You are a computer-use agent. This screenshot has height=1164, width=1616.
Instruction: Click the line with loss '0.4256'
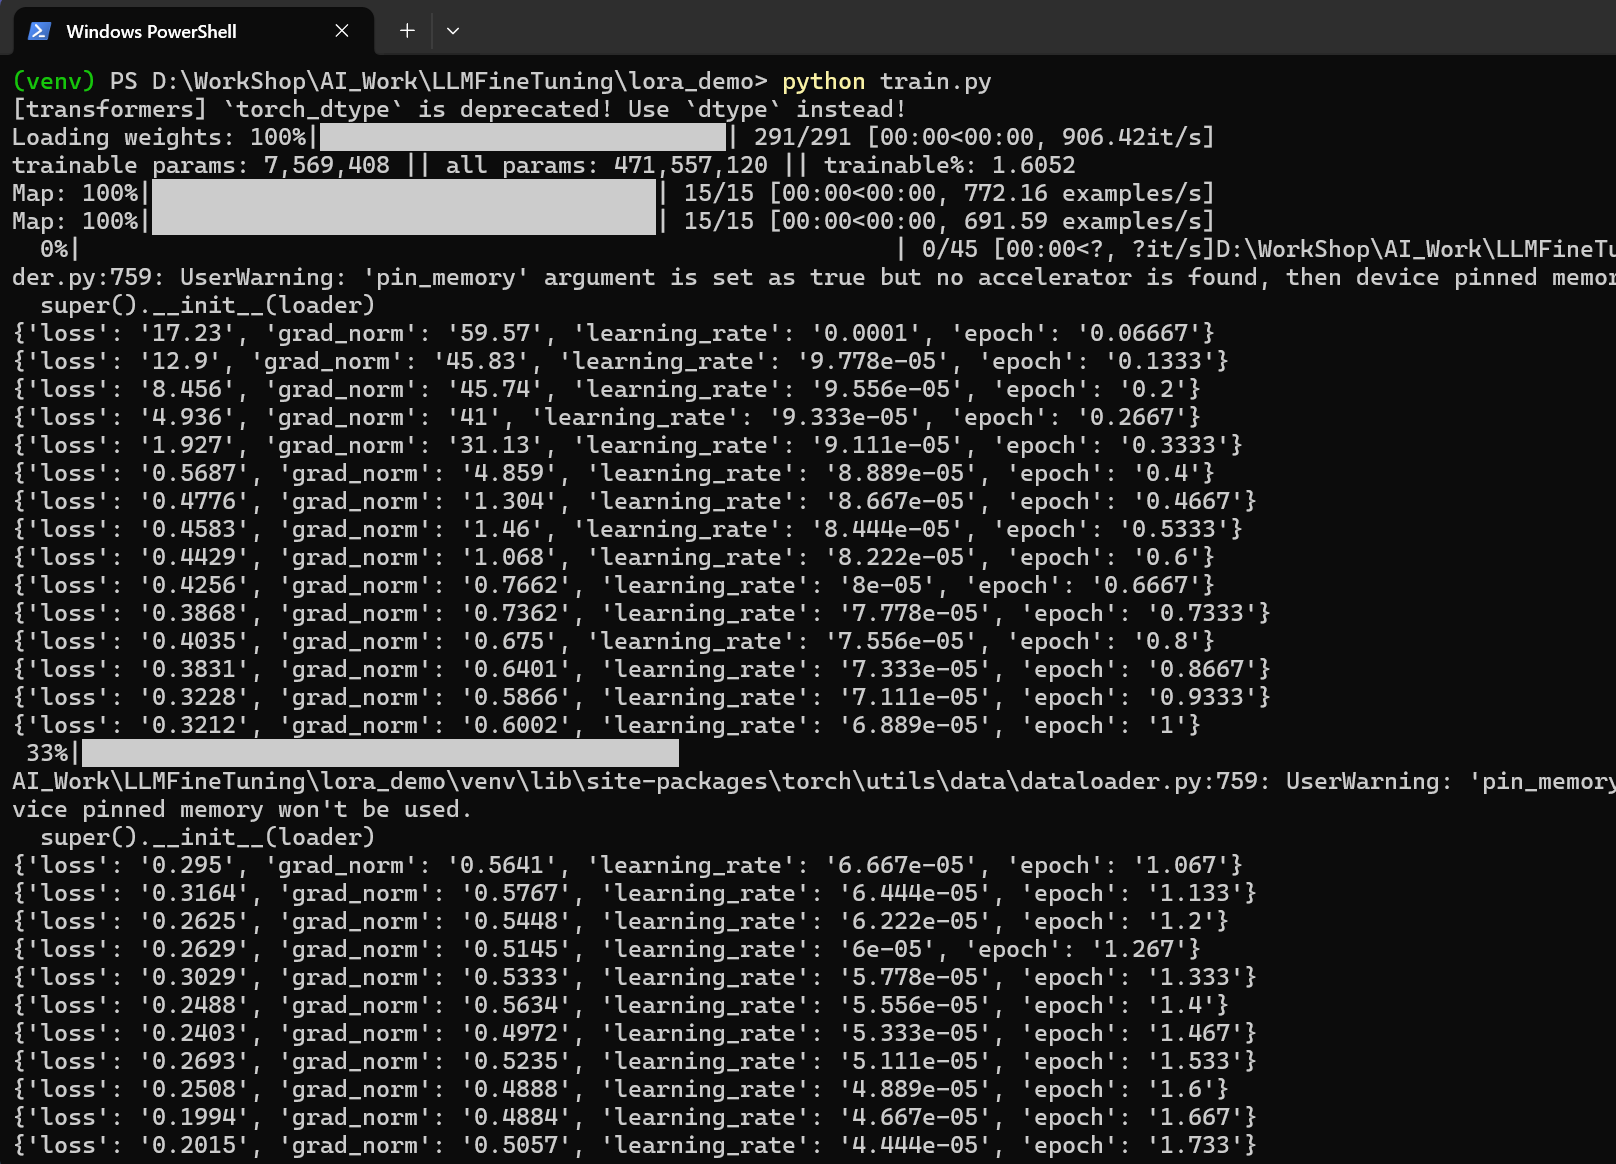click(614, 585)
